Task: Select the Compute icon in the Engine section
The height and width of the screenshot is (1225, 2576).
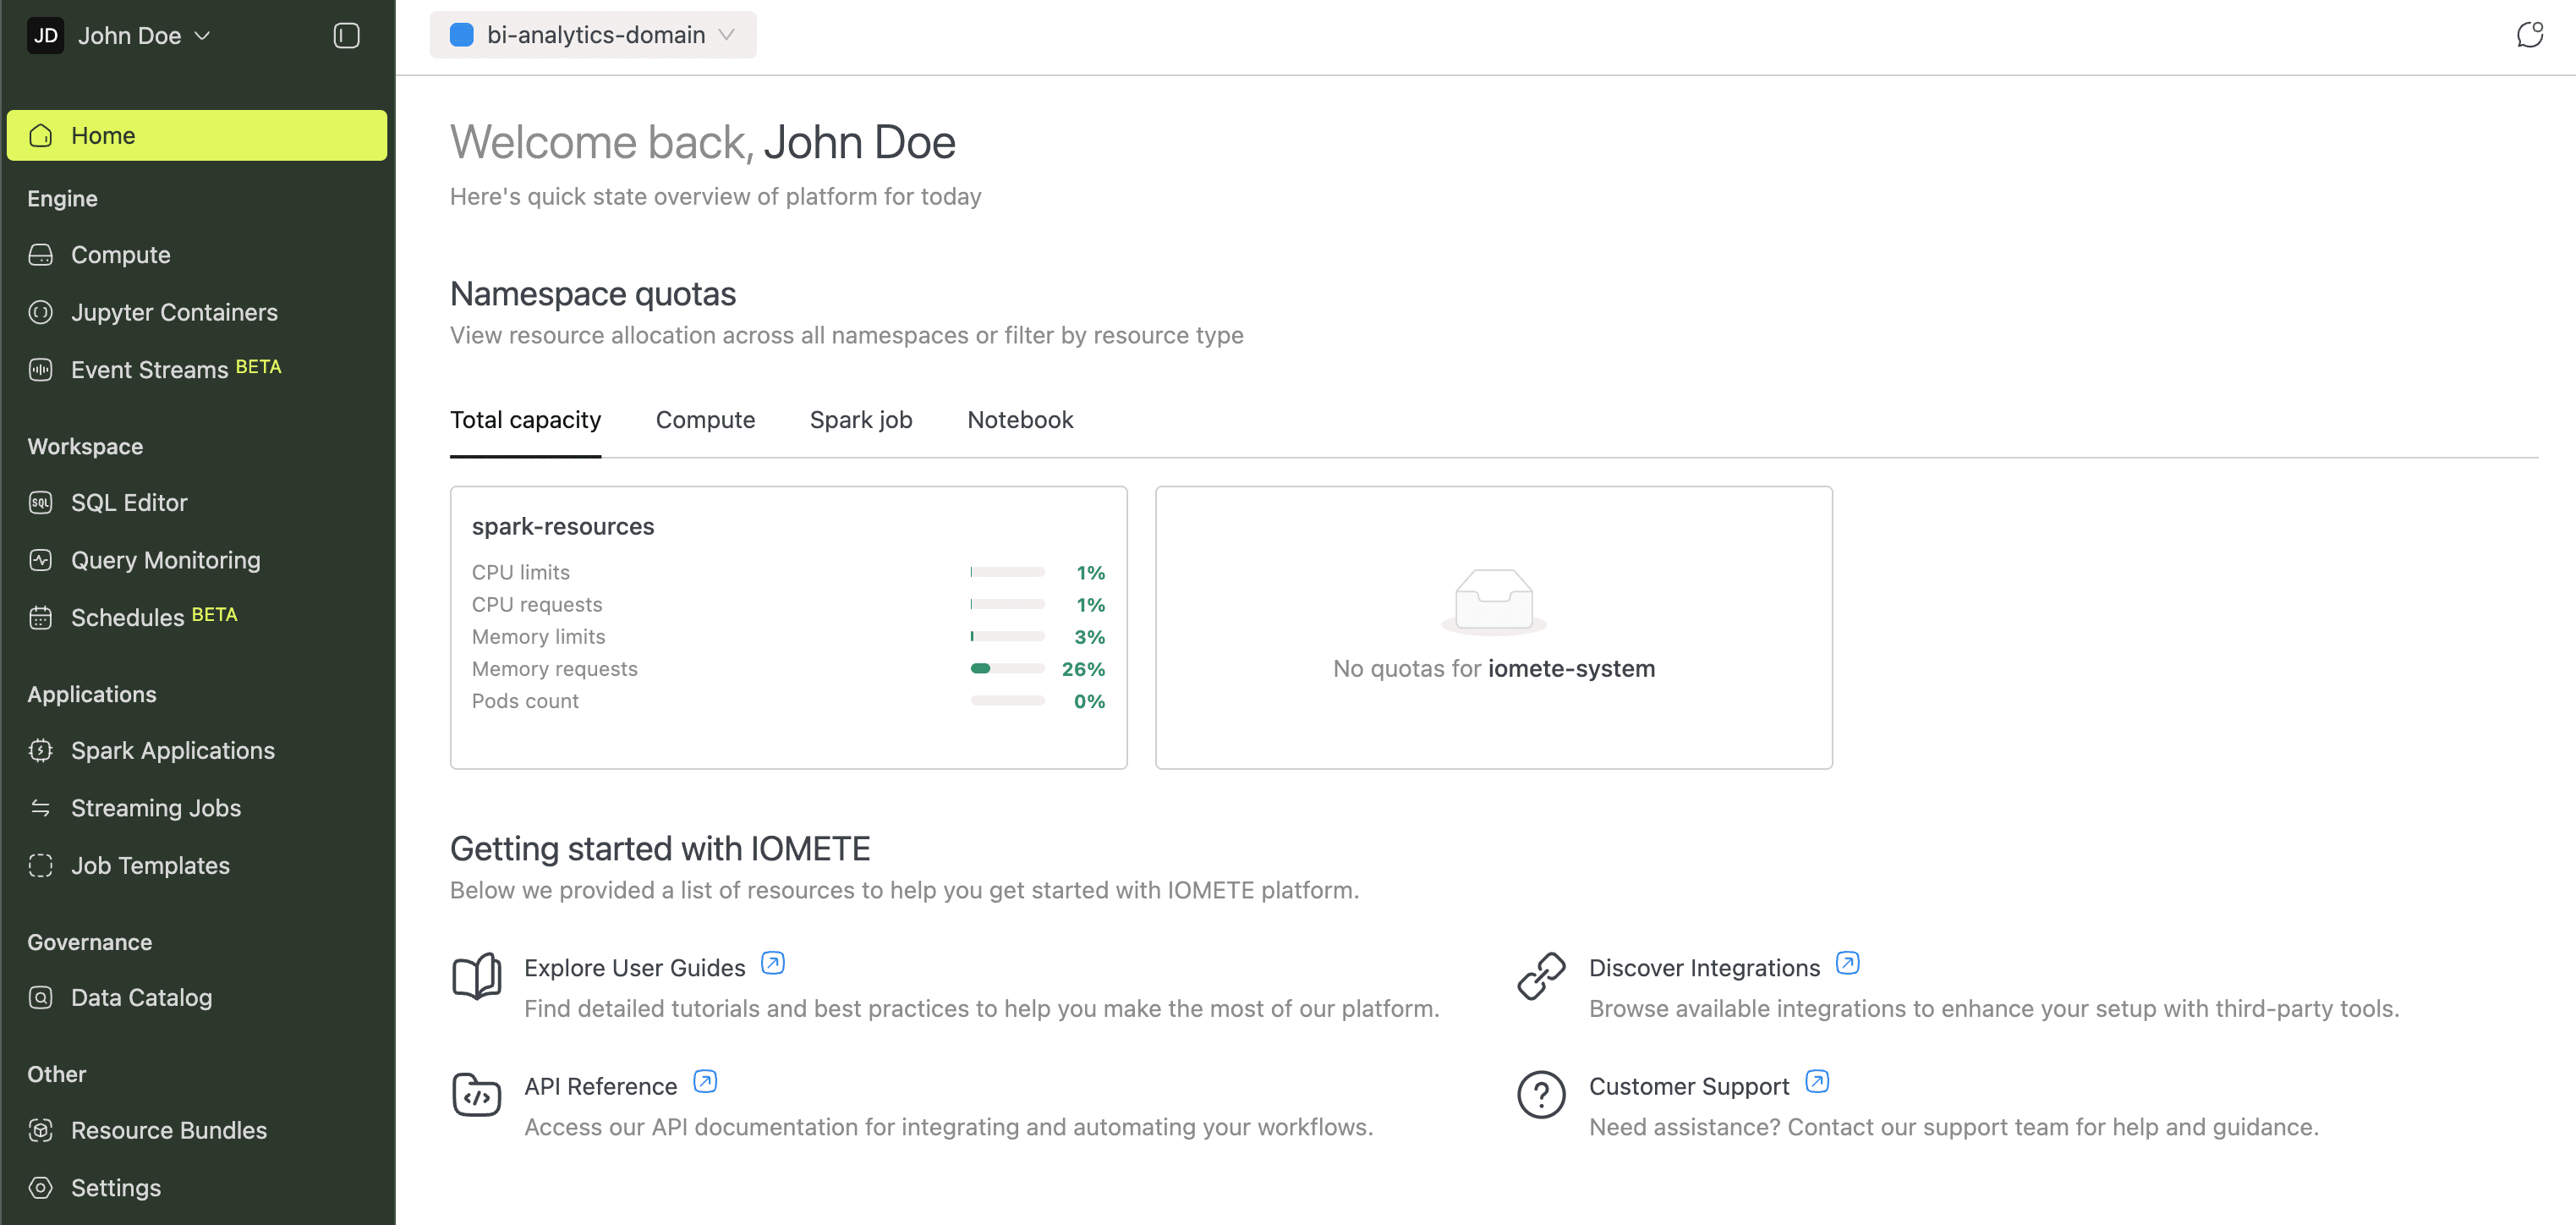Action: [x=40, y=255]
